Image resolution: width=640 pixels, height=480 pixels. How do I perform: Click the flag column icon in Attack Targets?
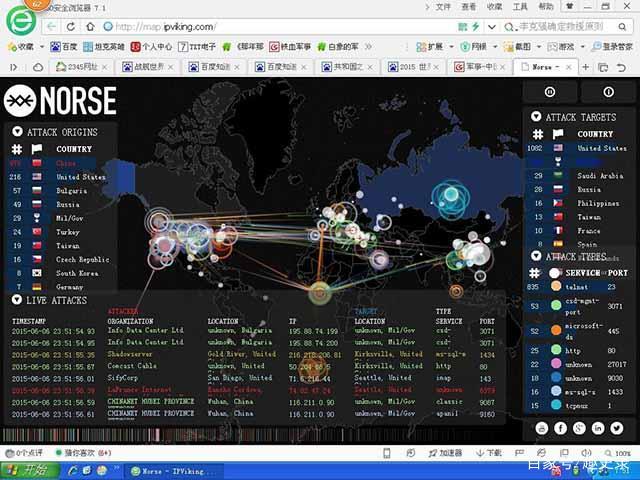558,134
